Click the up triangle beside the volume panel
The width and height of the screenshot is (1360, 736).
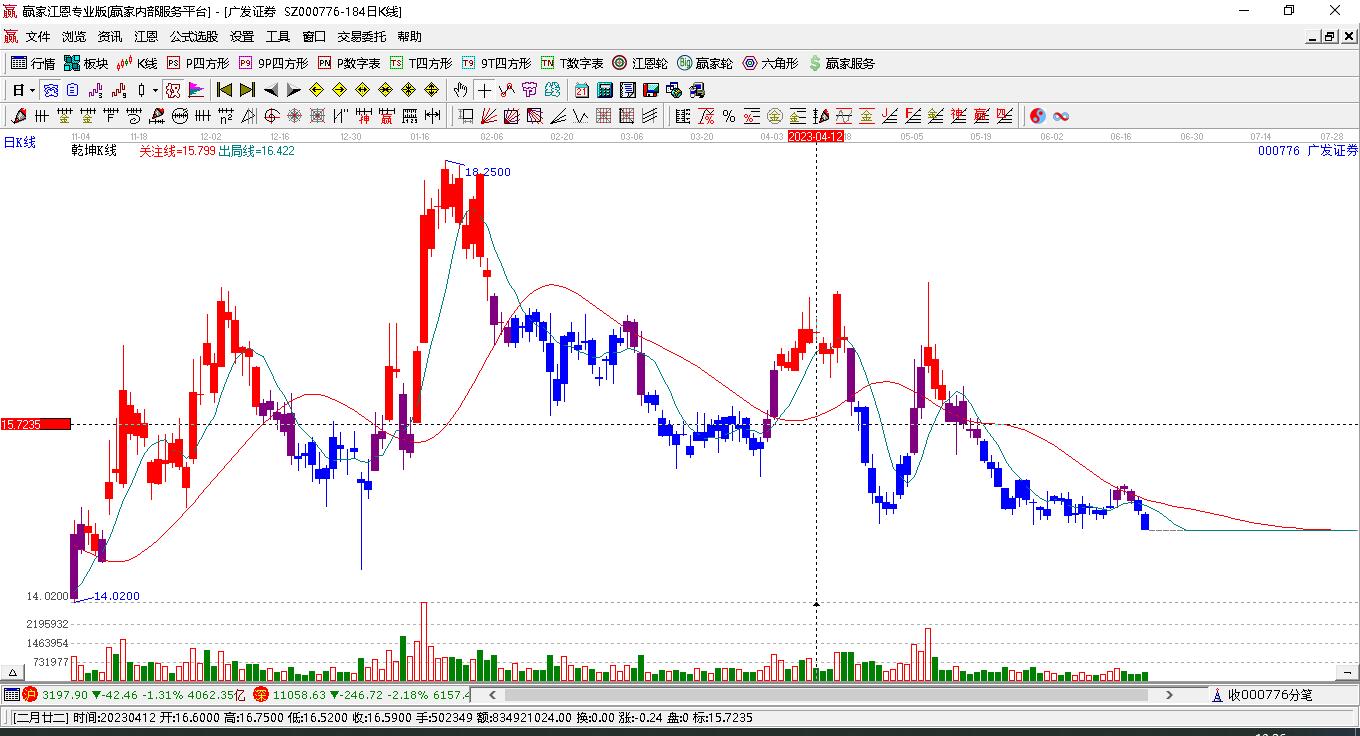14,673
